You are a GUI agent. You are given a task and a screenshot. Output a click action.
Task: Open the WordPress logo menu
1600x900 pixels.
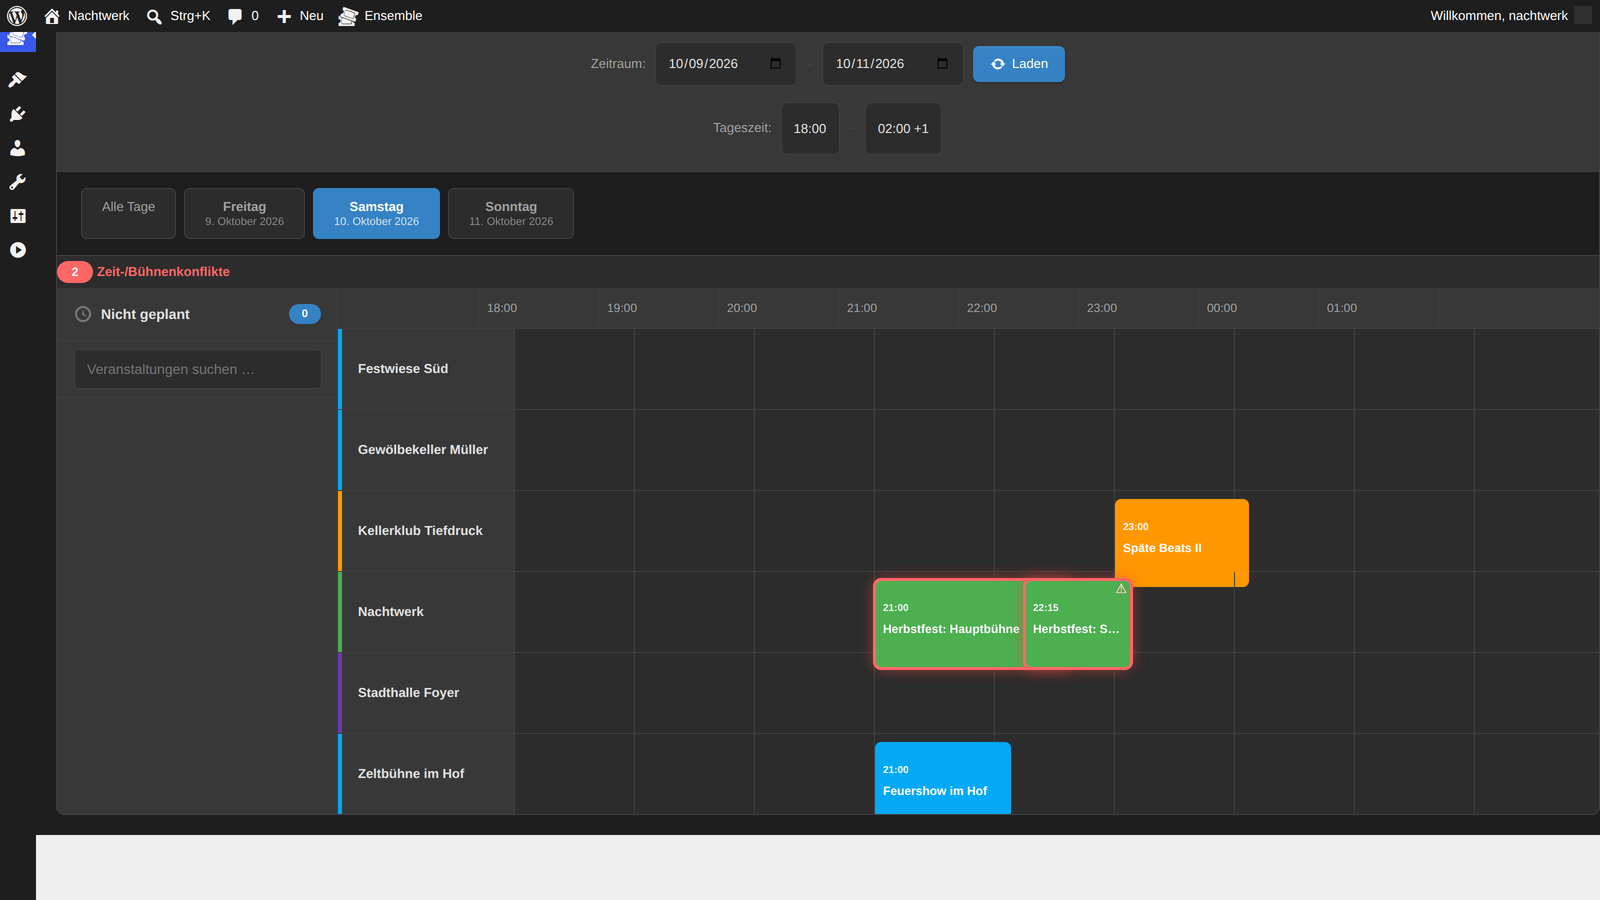pyautogui.click(x=17, y=16)
